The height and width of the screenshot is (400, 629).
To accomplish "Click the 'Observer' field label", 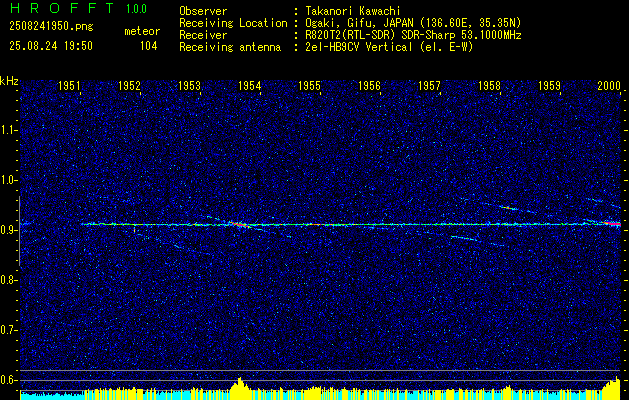I will (x=203, y=11).
